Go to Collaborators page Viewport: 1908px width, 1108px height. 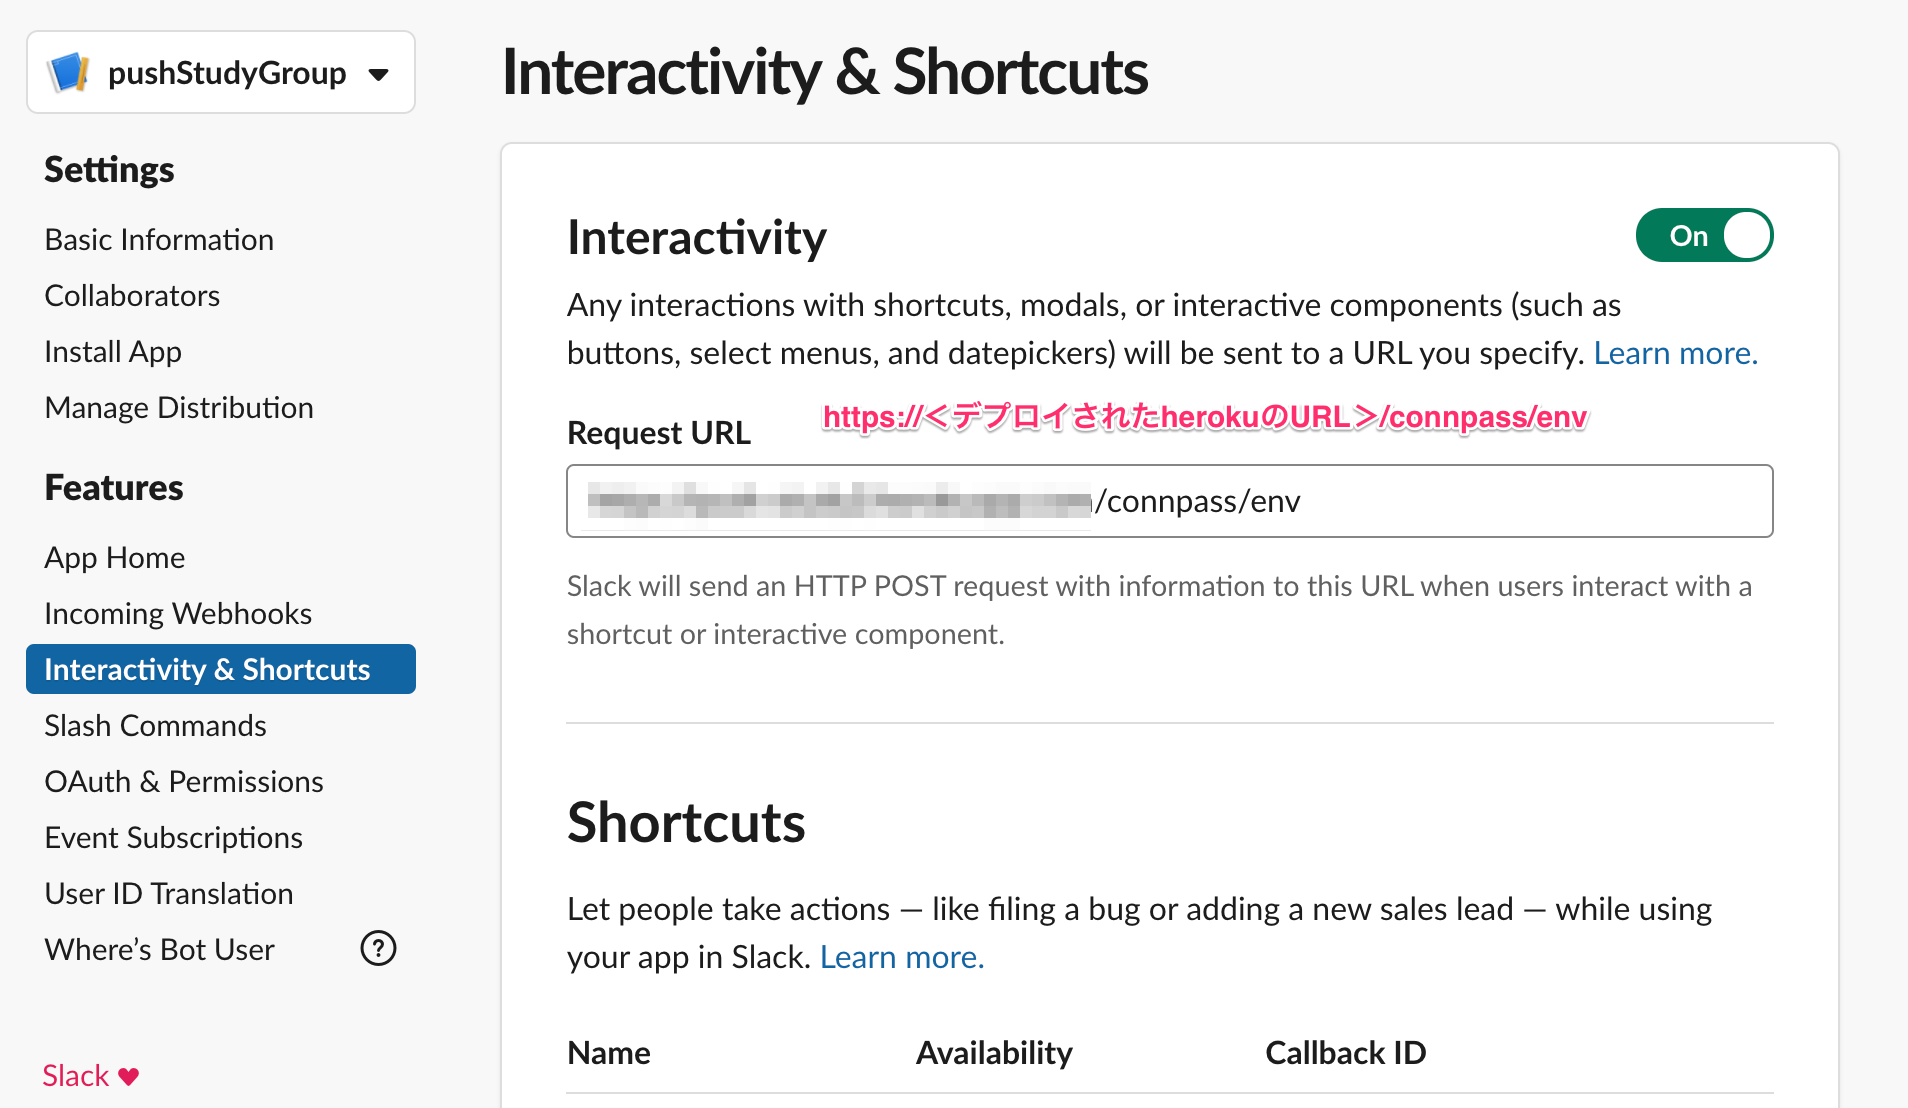132,296
